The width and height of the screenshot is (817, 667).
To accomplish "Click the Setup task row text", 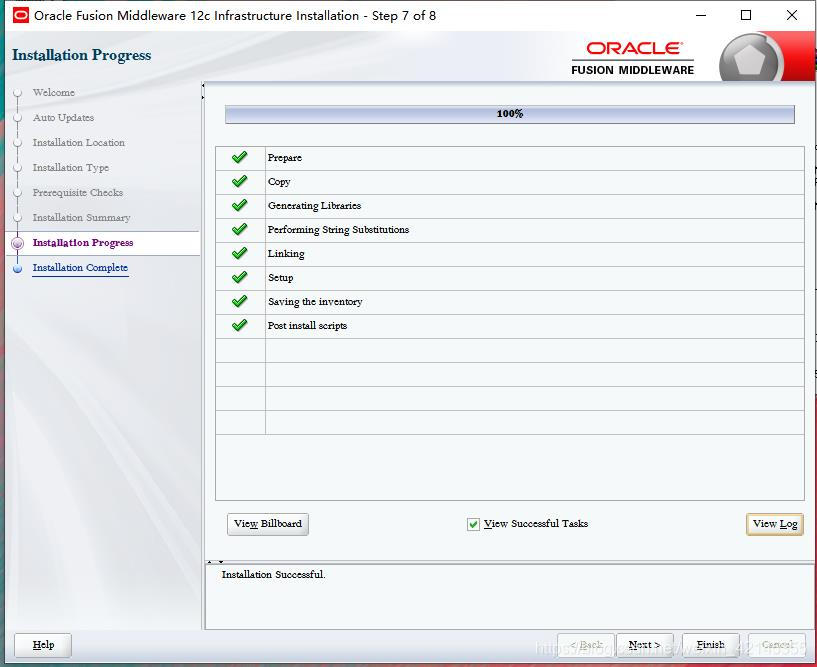I will [x=280, y=278].
